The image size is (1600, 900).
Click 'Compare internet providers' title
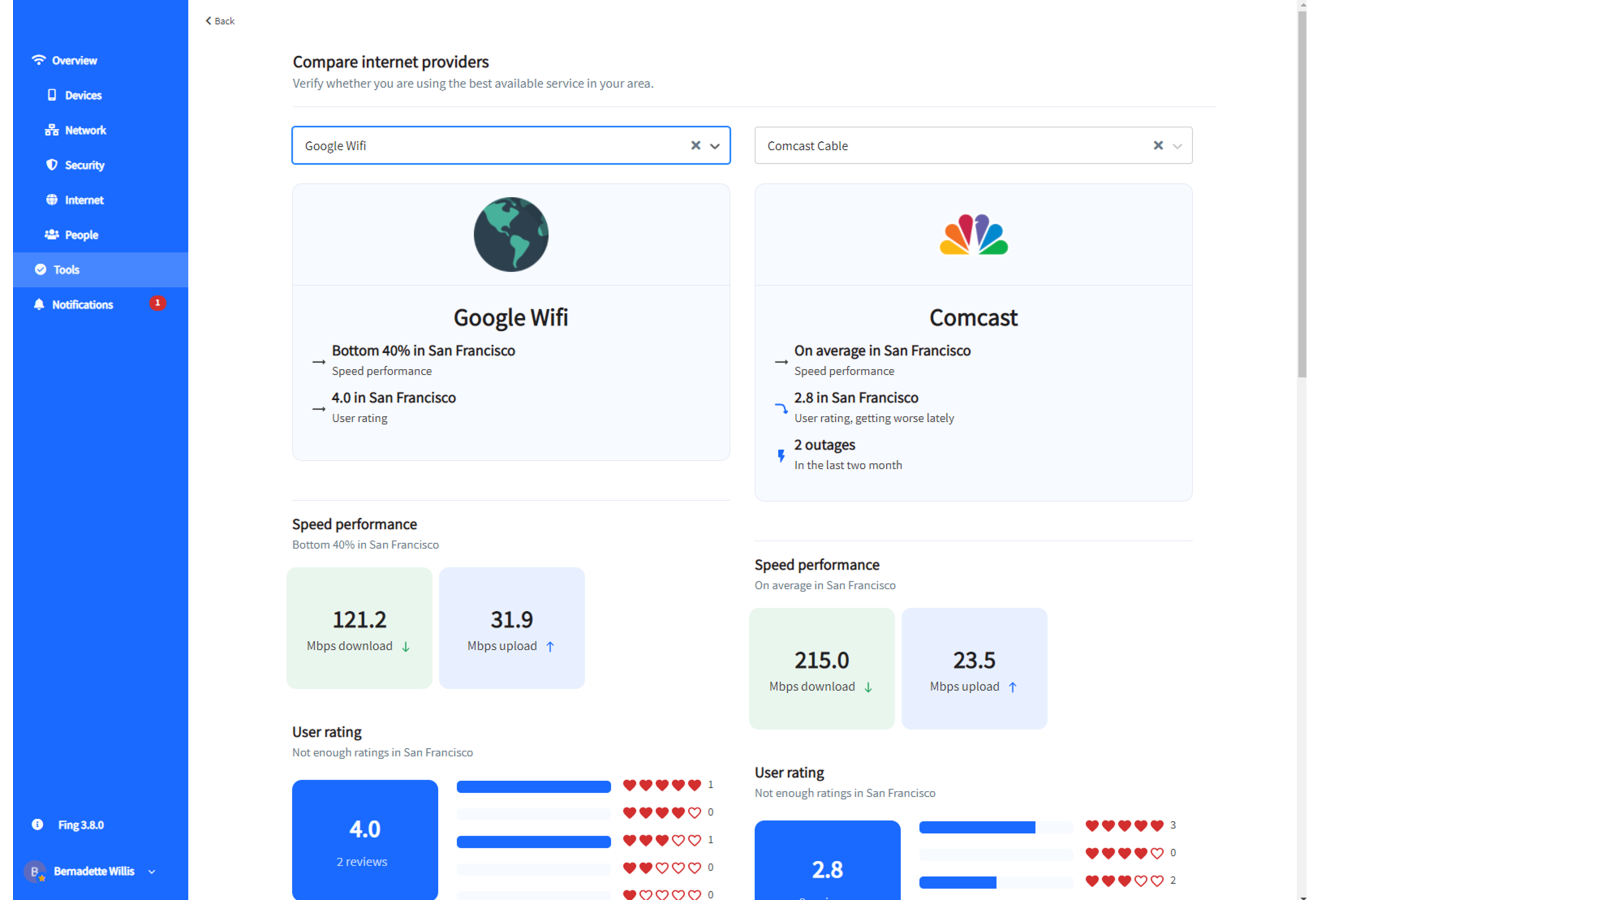coord(391,62)
